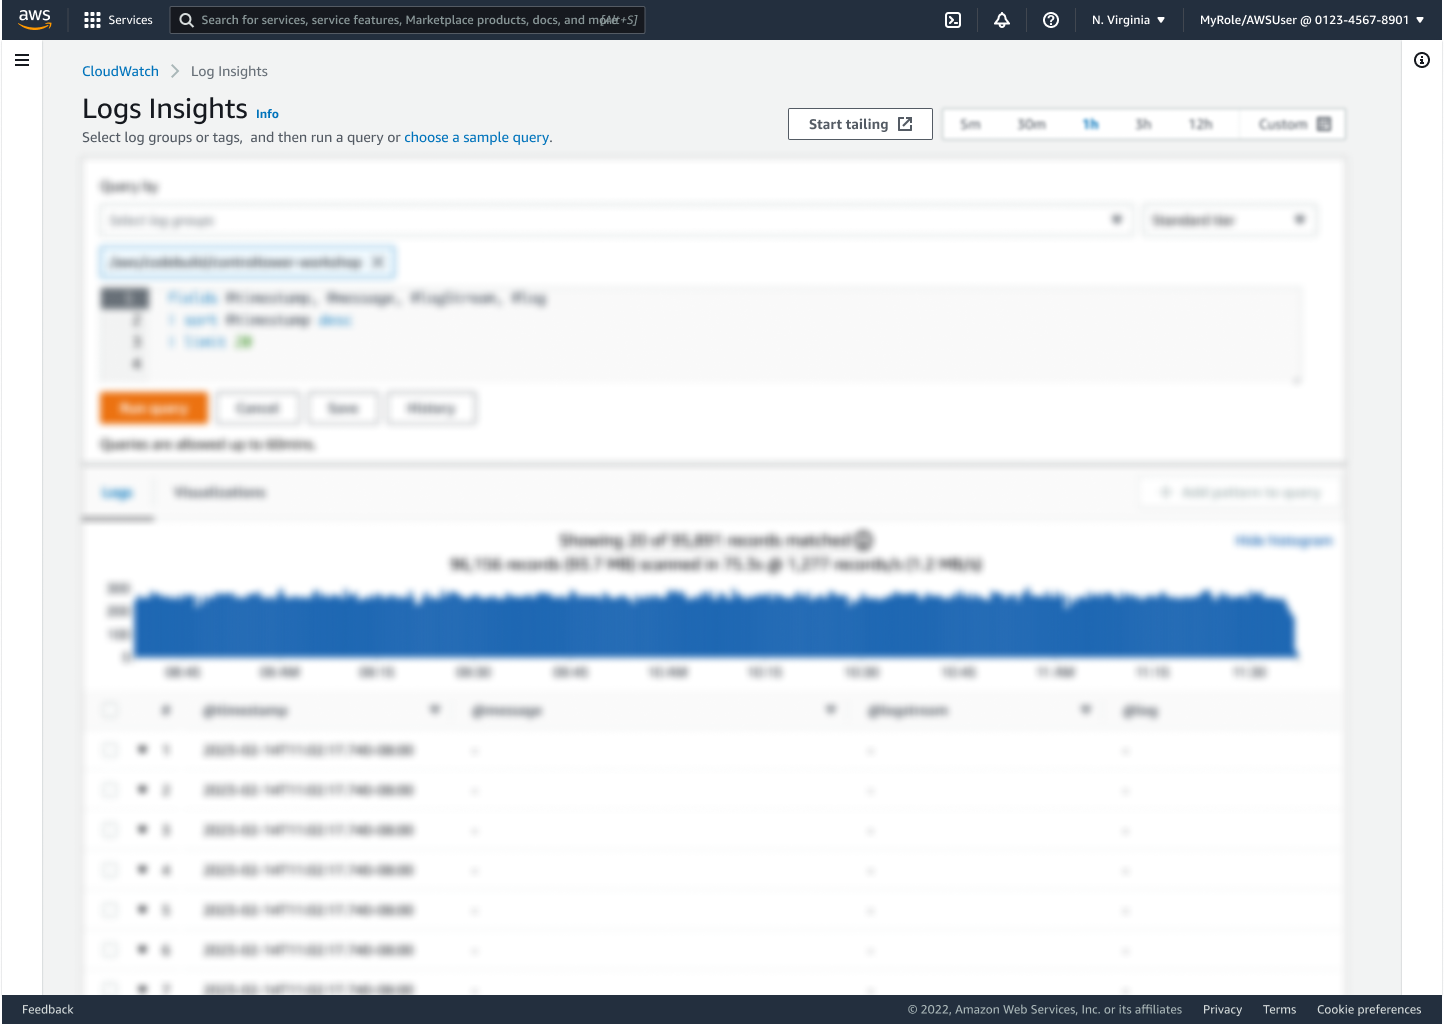
Task: Open the Services grid menu
Action: coord(118,20)
